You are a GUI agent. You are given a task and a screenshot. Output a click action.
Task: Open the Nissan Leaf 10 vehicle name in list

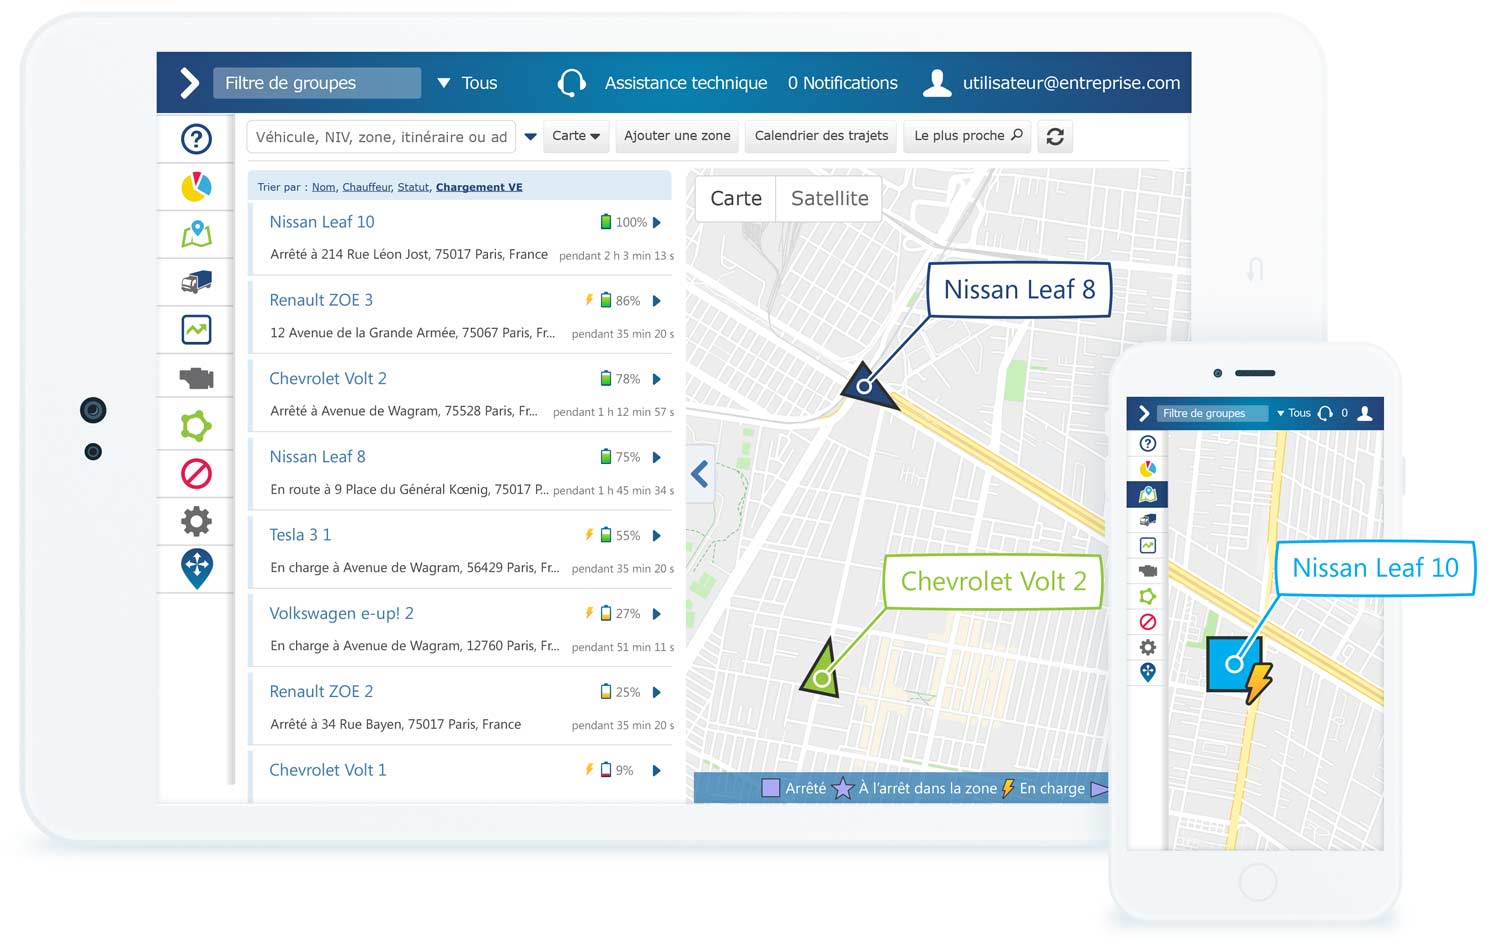pyautogui.click(x=322, y=222)
